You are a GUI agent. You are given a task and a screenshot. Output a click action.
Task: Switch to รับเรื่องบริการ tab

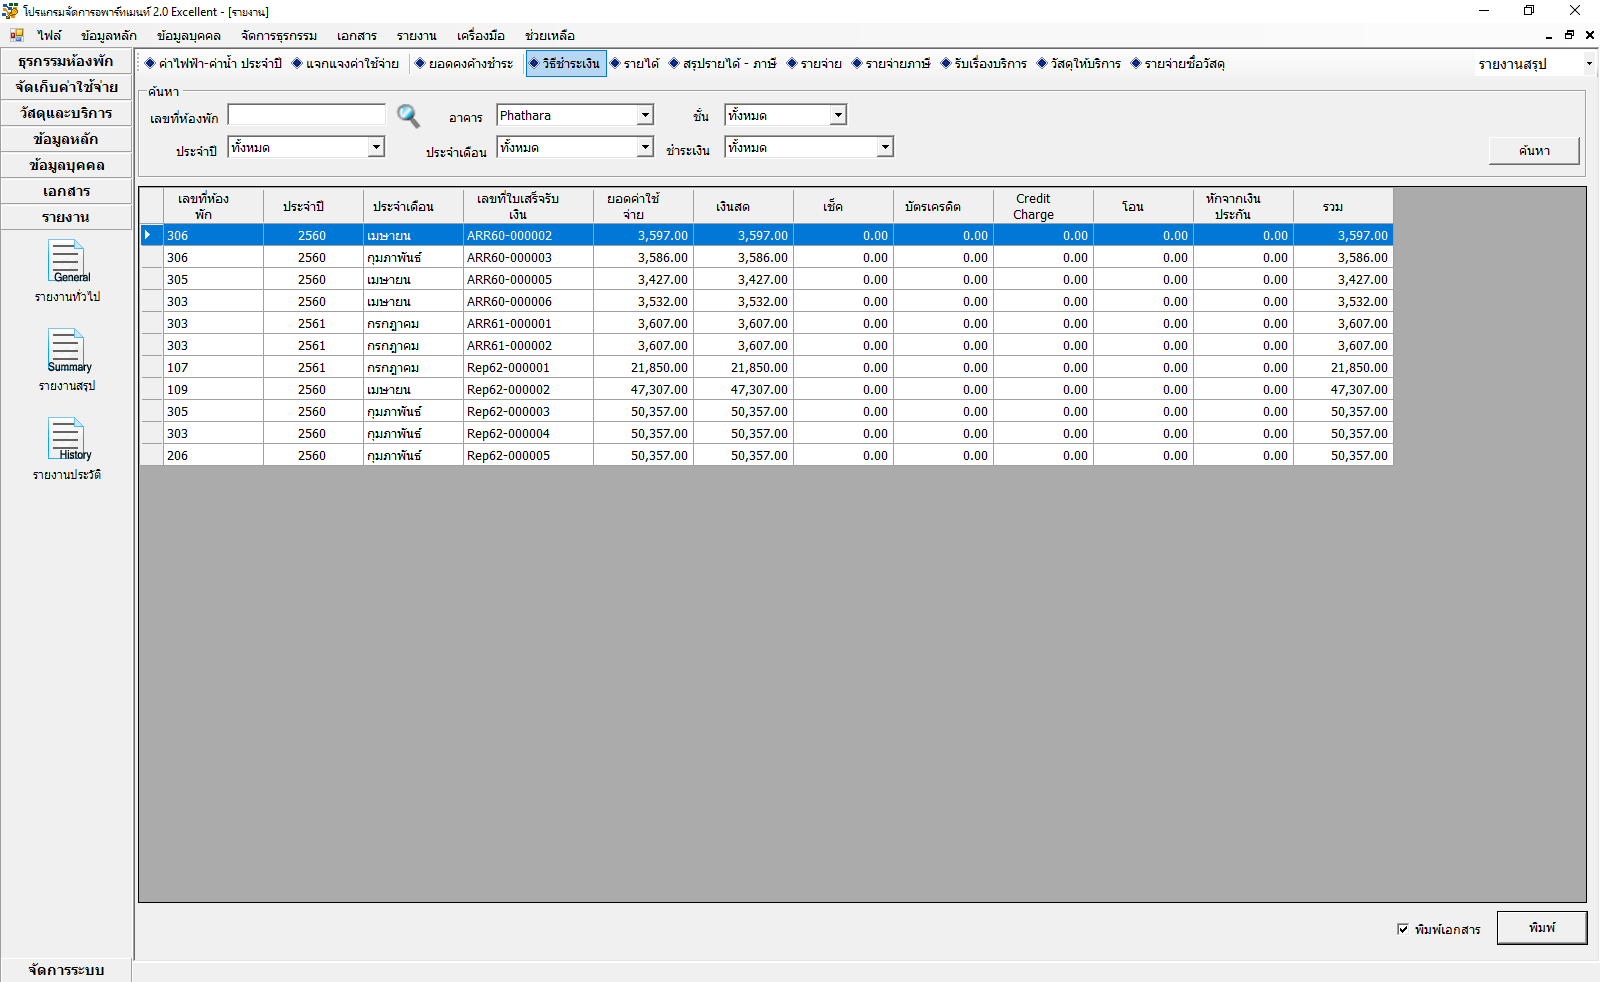click(x=984, y=63)
